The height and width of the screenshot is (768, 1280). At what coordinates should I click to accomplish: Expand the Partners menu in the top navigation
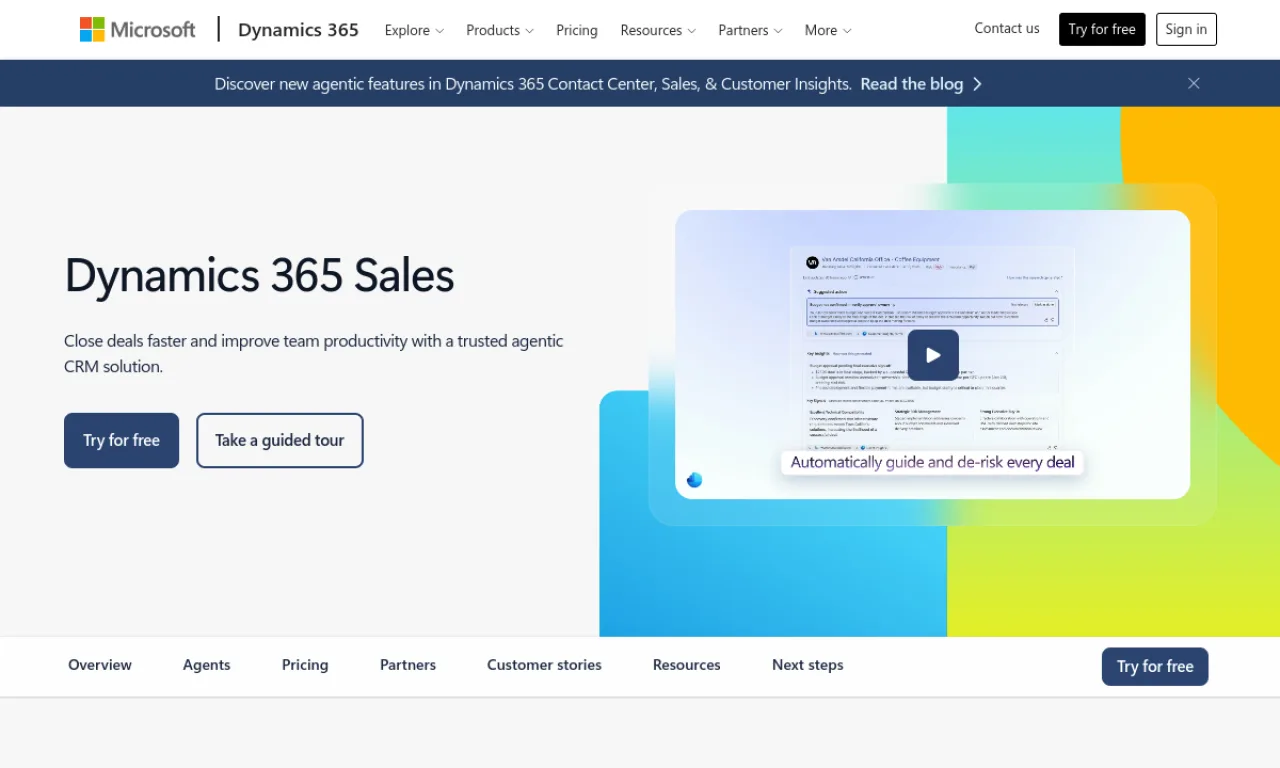coord(750,30)
